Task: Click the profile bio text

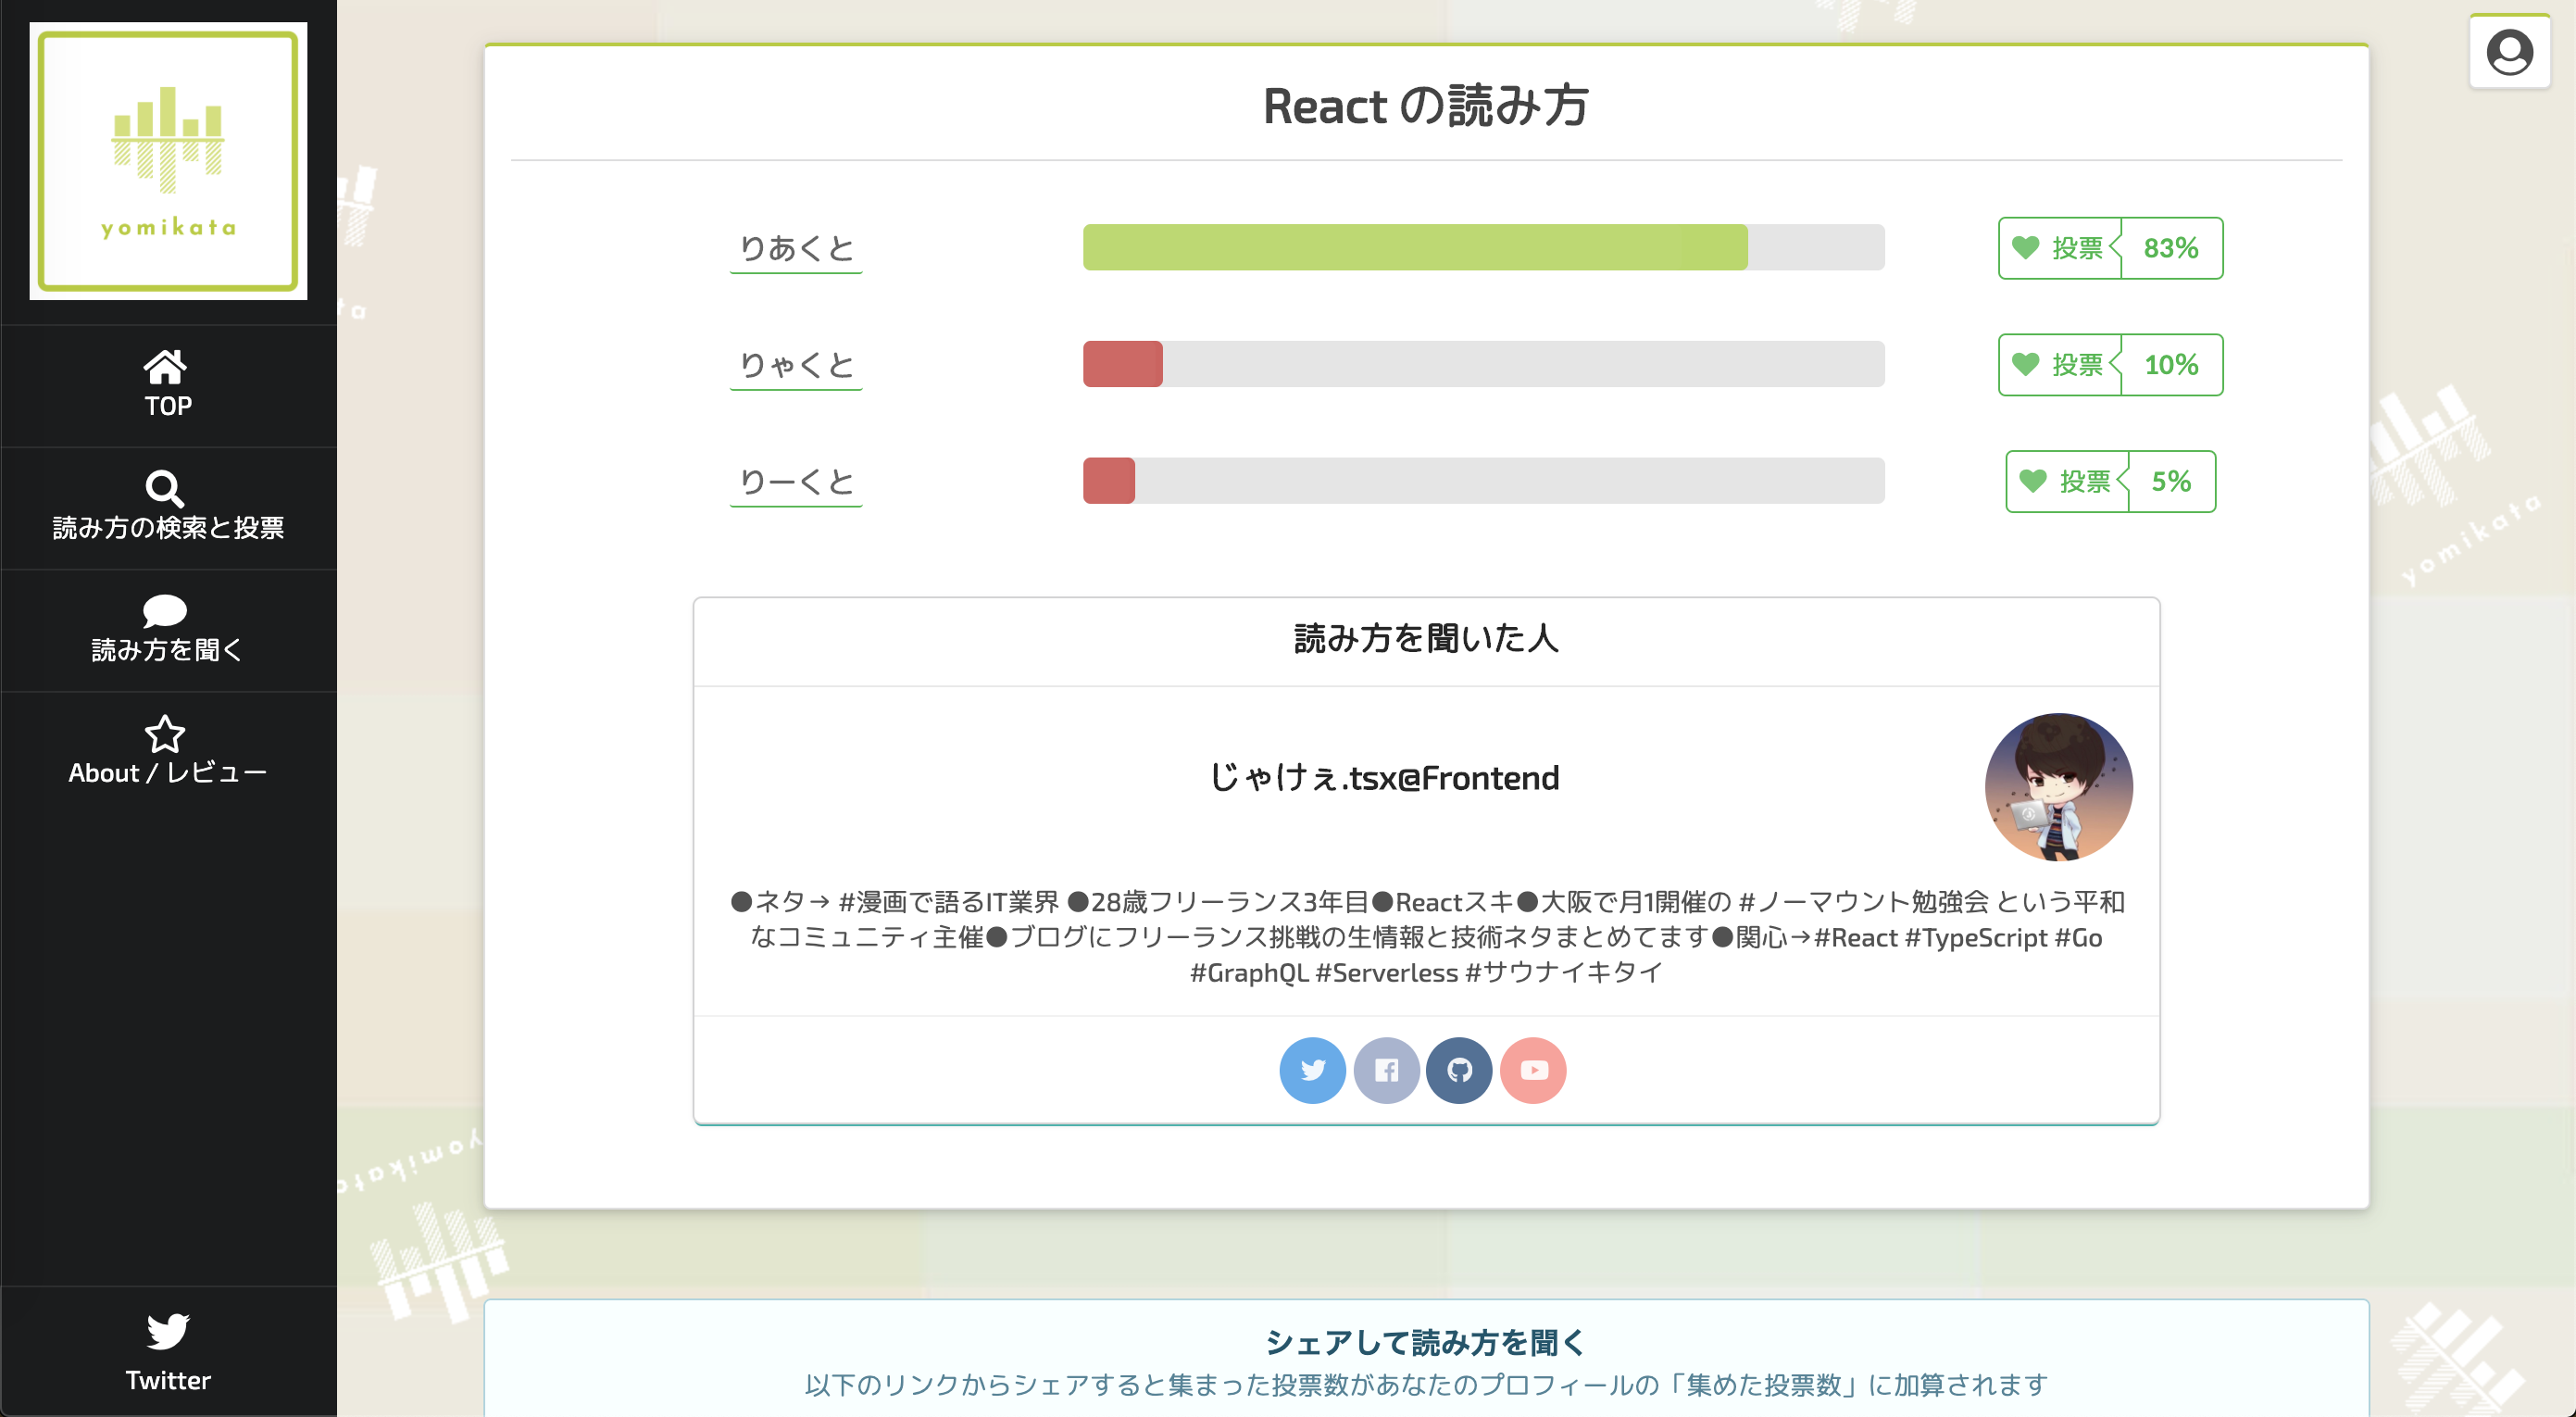Action: tap(1426, 937)
